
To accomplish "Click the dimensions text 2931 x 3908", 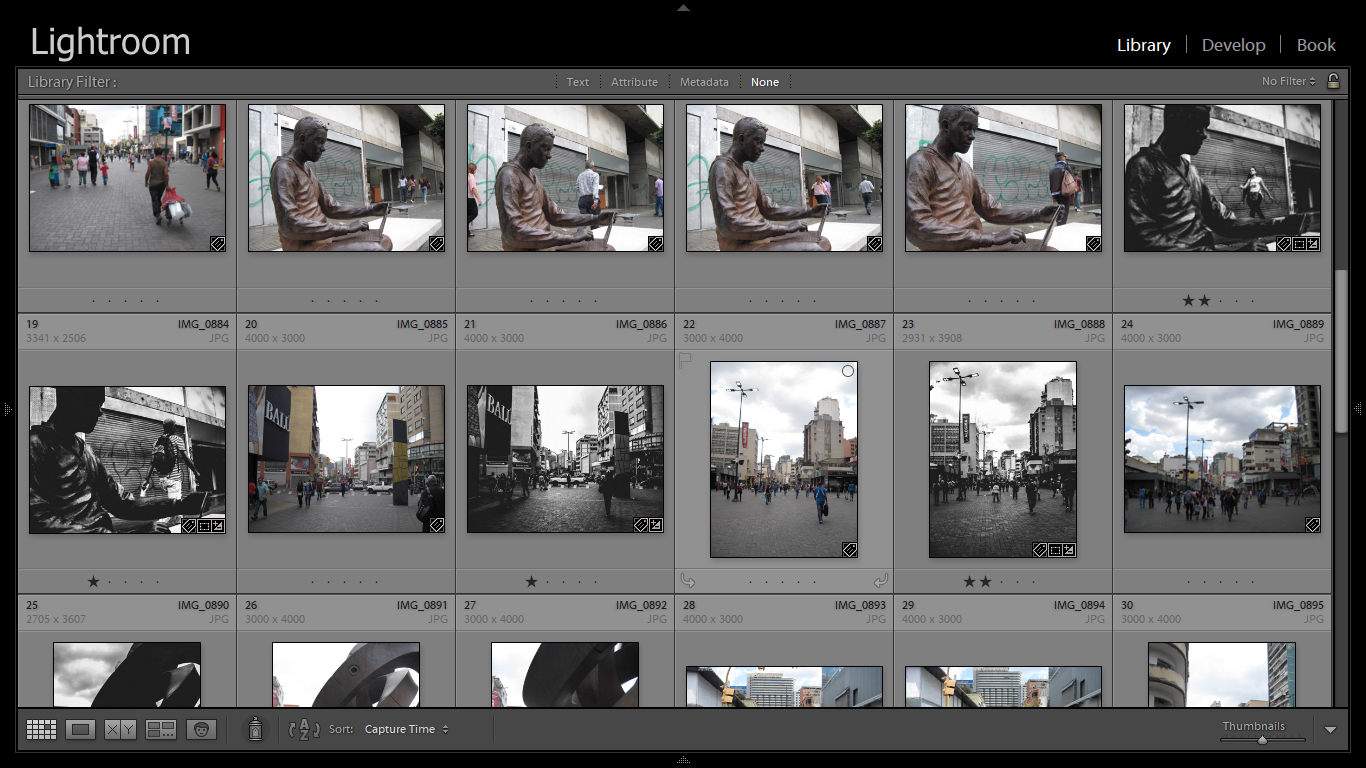I will [x=931, y=338].
